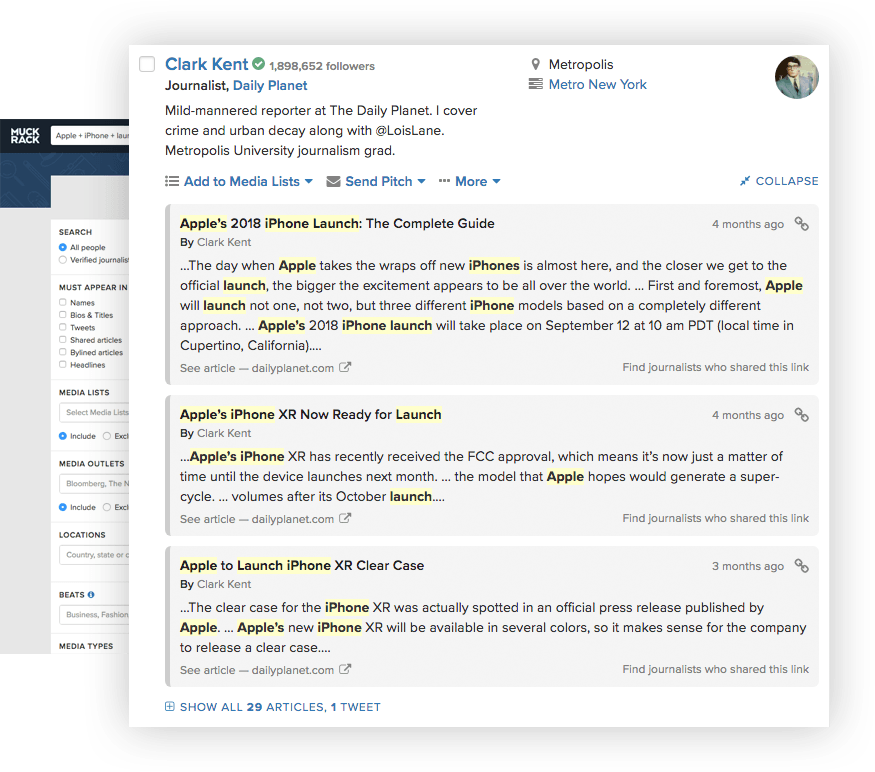Click the collapse arrows icon

[x=745, y=181]
